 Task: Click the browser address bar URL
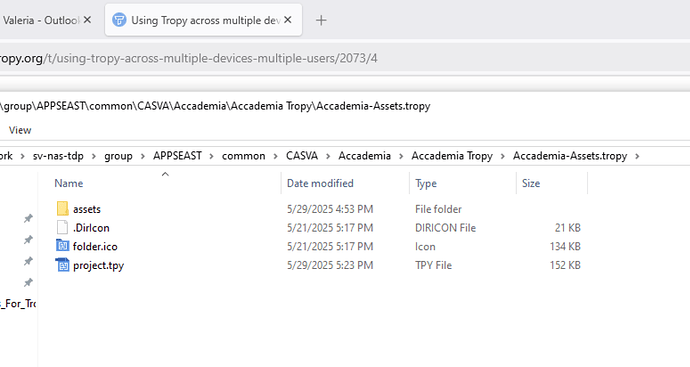[x=188, y=58]
